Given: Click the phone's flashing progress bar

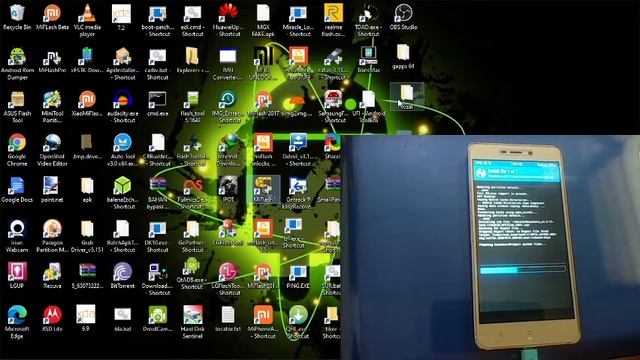Looking at the screenshot, I should coord(522,270).
